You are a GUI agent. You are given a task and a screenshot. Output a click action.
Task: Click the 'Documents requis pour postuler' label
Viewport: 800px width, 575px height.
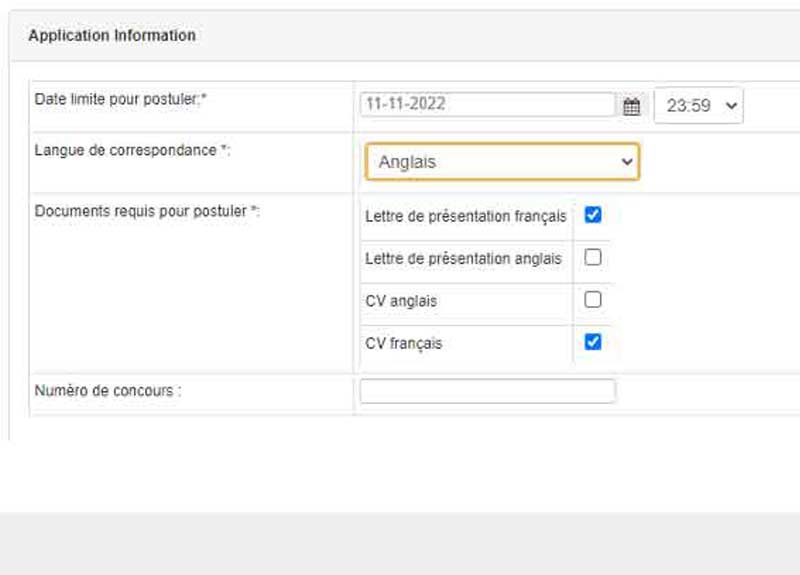click(x=147, y=211)
